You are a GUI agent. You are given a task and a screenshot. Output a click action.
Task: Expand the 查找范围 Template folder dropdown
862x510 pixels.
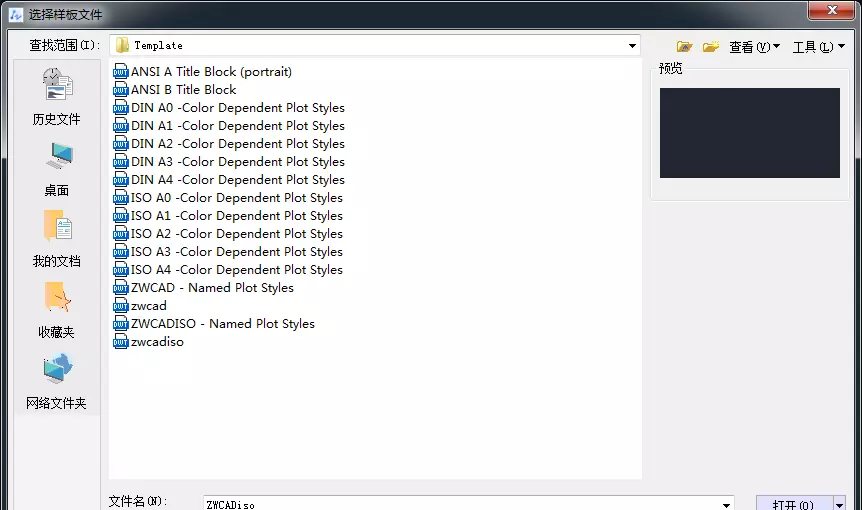coord(632,46)
